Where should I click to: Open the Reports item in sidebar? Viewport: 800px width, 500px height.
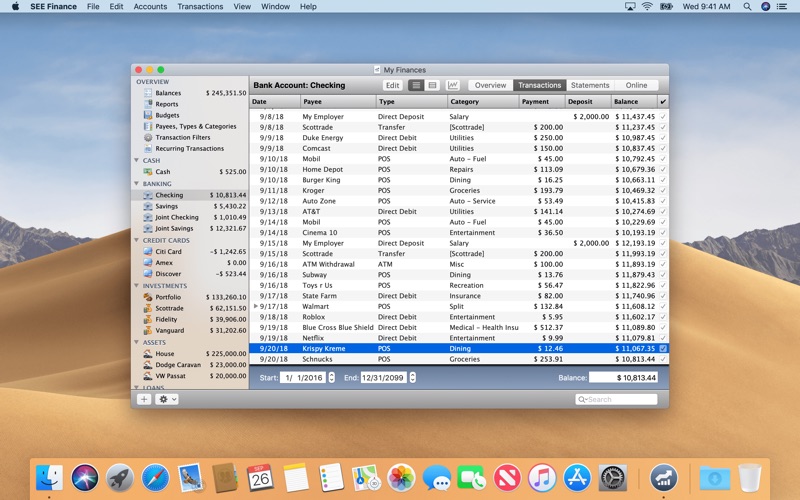(167, 104)
